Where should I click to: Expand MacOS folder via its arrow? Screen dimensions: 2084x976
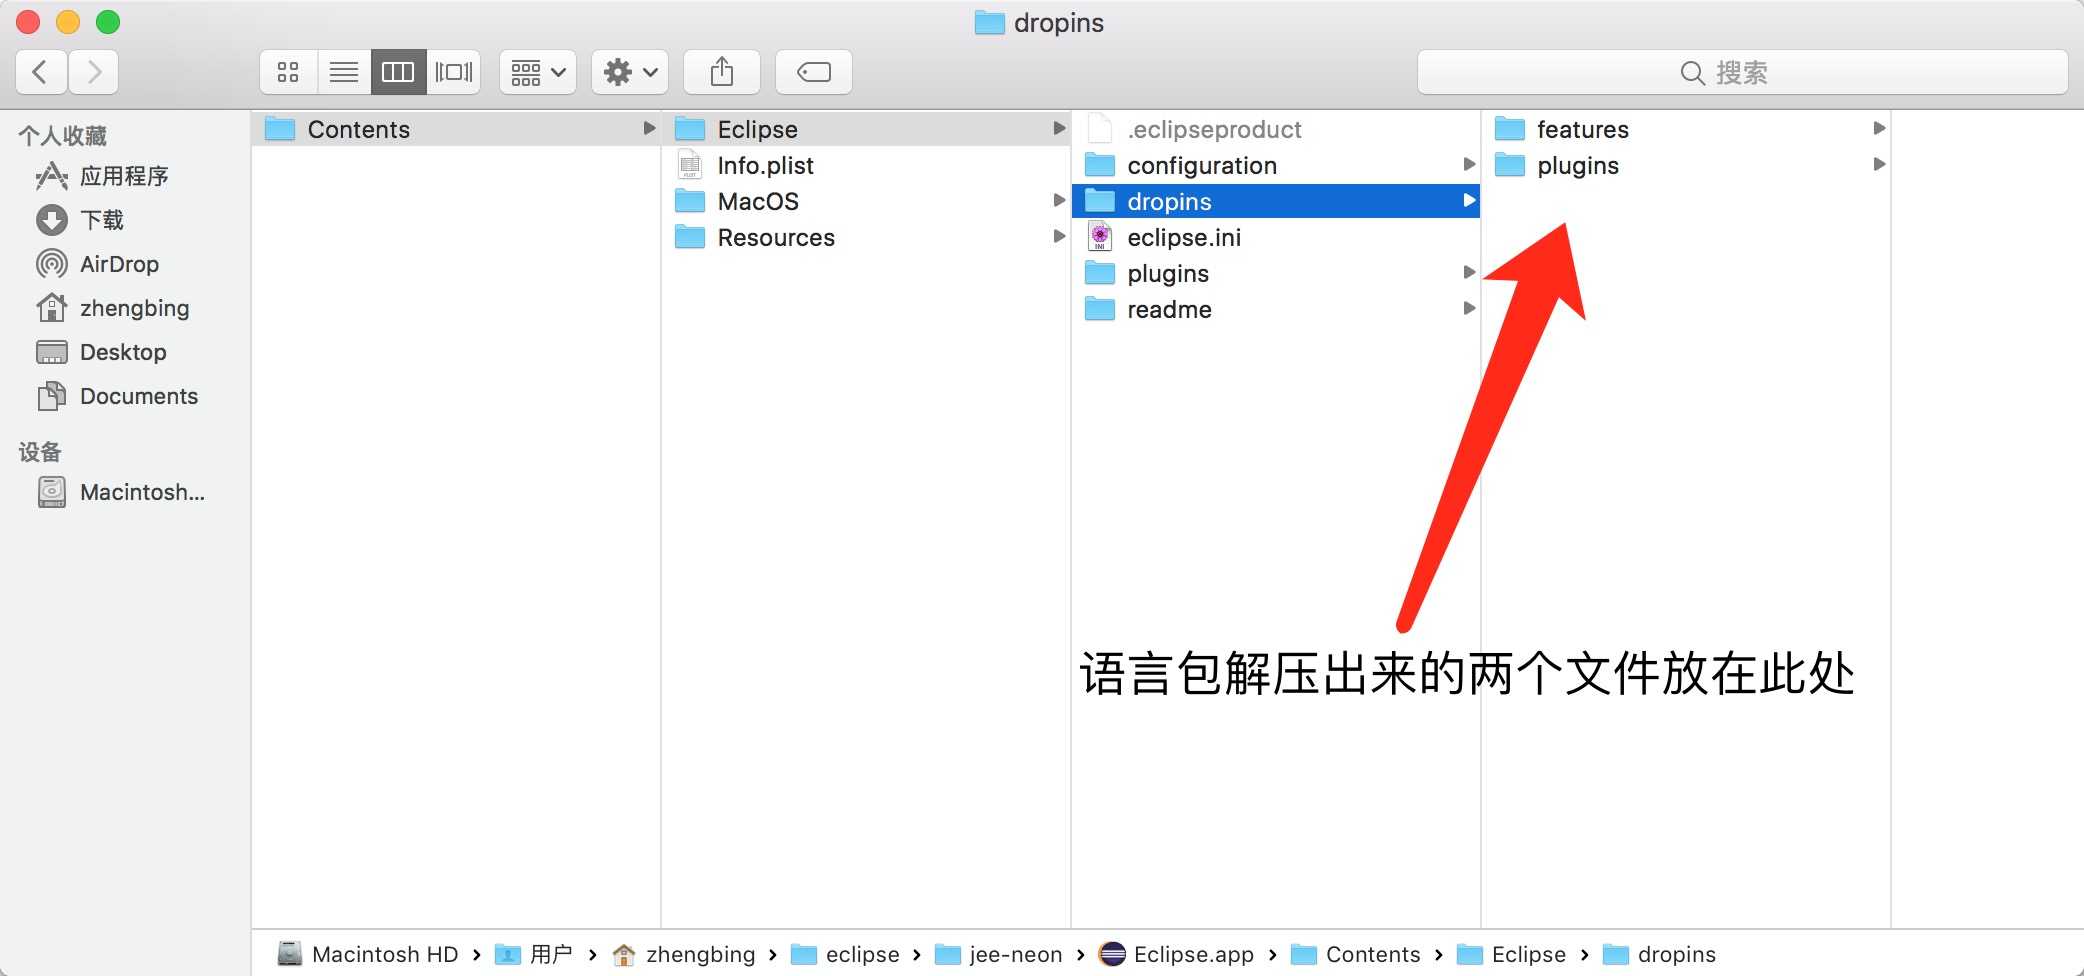click(x=1059, y=200)
